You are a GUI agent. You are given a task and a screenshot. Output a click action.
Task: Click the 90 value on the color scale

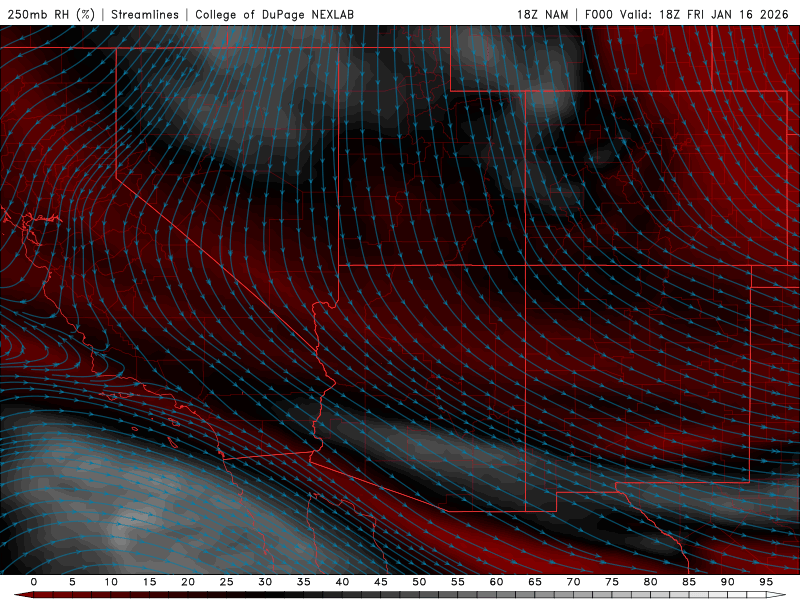[x=727, y=582]
